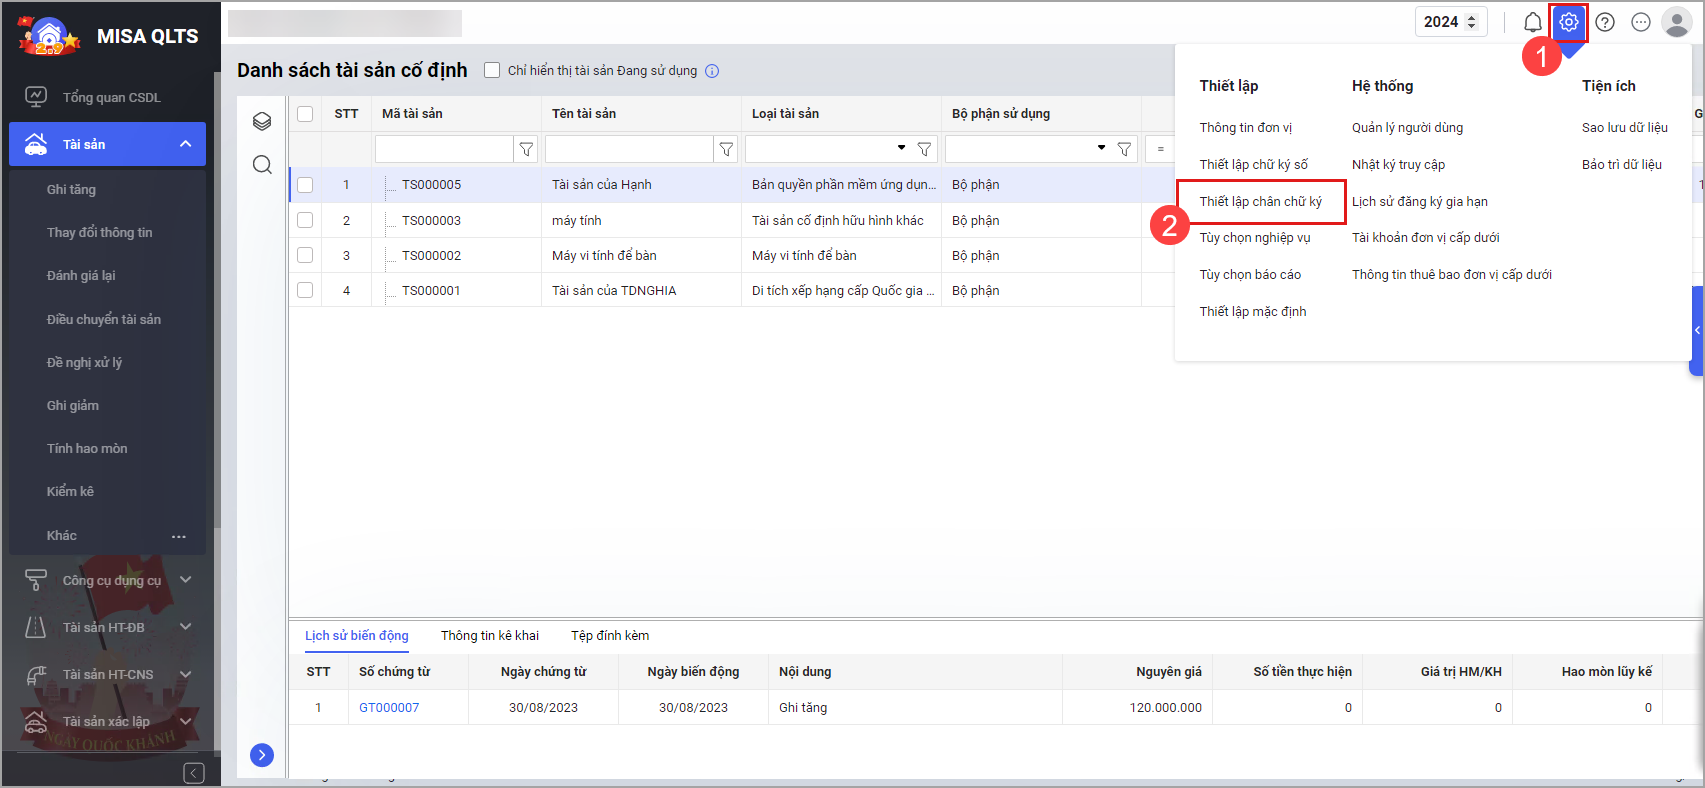The width and height of the screenshot is (1705, 788).
Task: Click the year 2024 stepper field
Action: click(x=1450, y=22)
